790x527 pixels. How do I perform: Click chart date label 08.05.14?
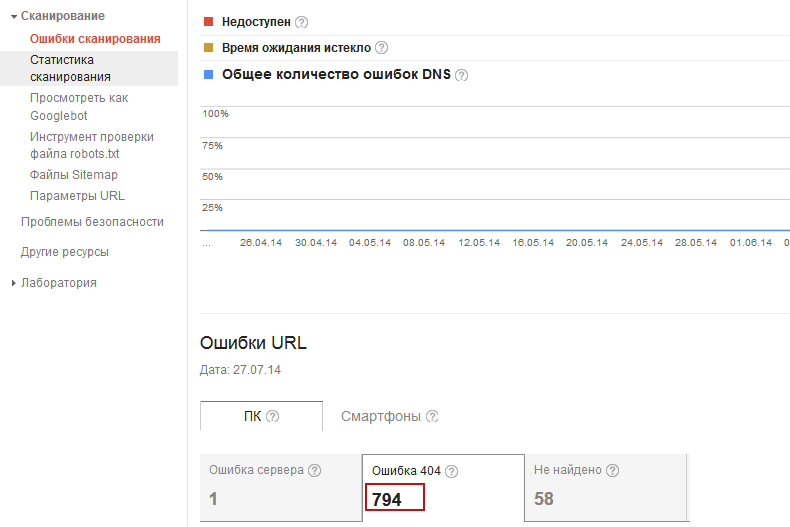point(424,243)
